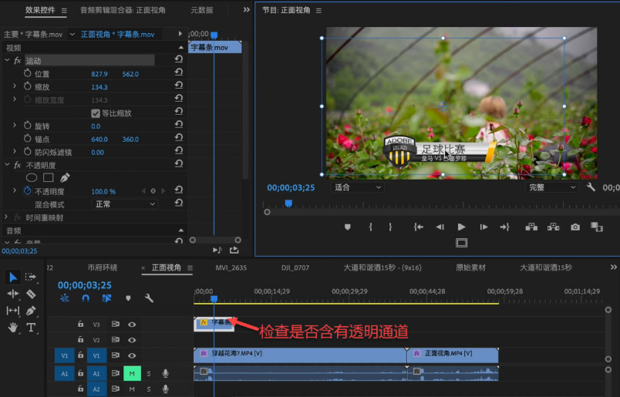The image size is (620, 397).
Task: Select the Ripple Edit tool
Action: point(13,294)
